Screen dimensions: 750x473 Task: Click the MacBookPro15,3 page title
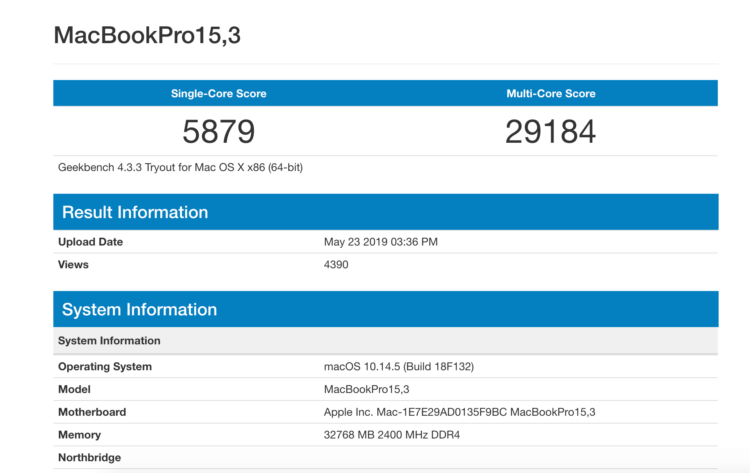(147, 35)
